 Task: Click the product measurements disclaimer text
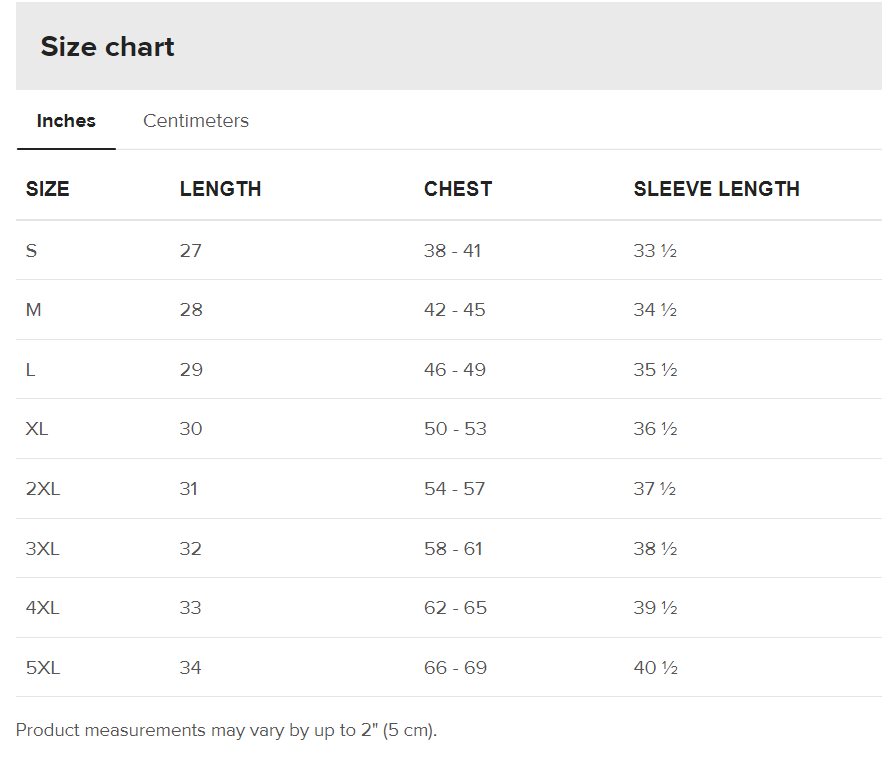tap(226, 730)
